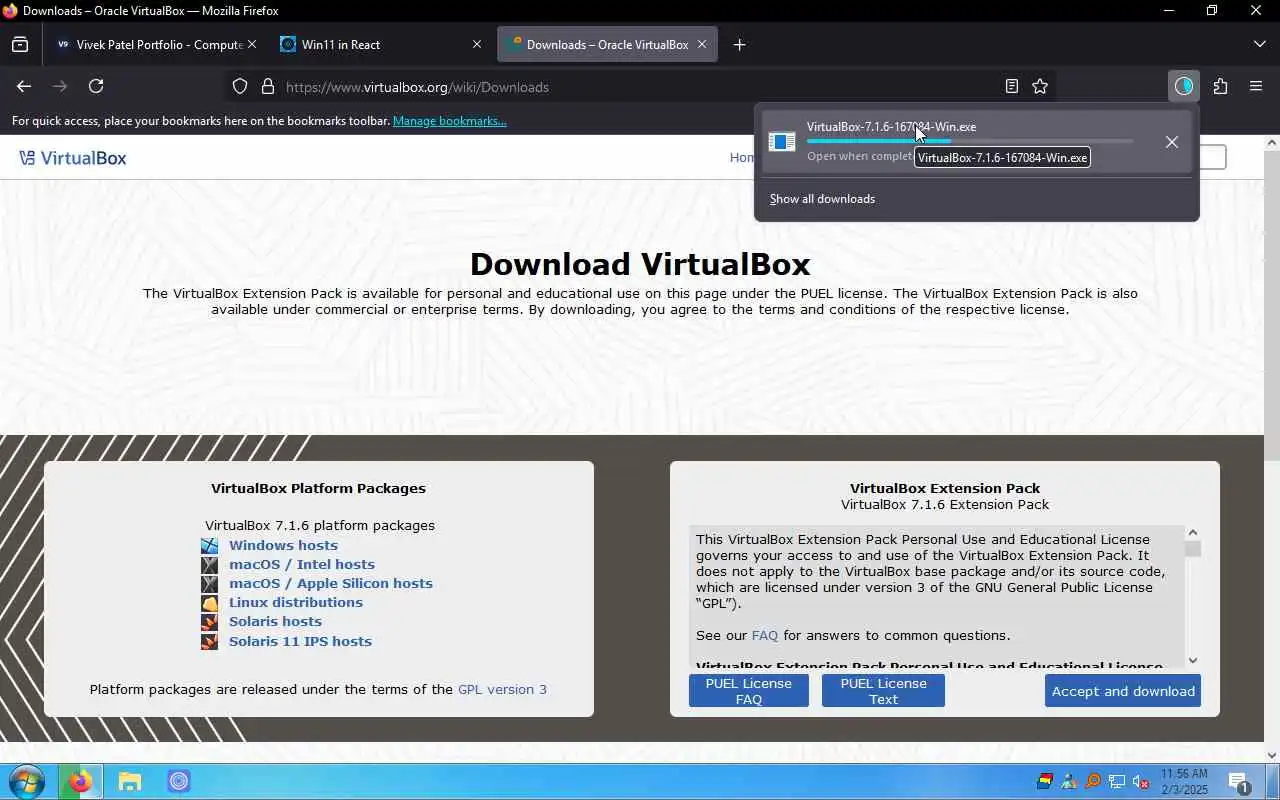Click the PUEL License Text button
Screen dimensions: 1280x800
(x=883, y=691)
